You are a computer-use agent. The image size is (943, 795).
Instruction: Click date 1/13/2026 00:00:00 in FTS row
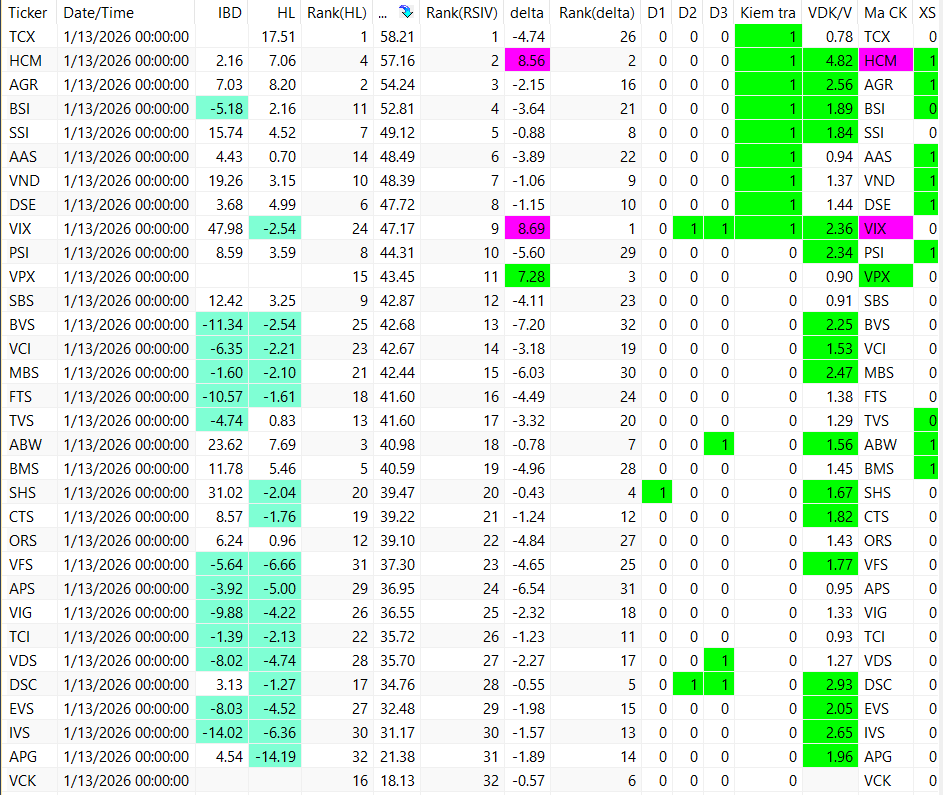[126, 397]
